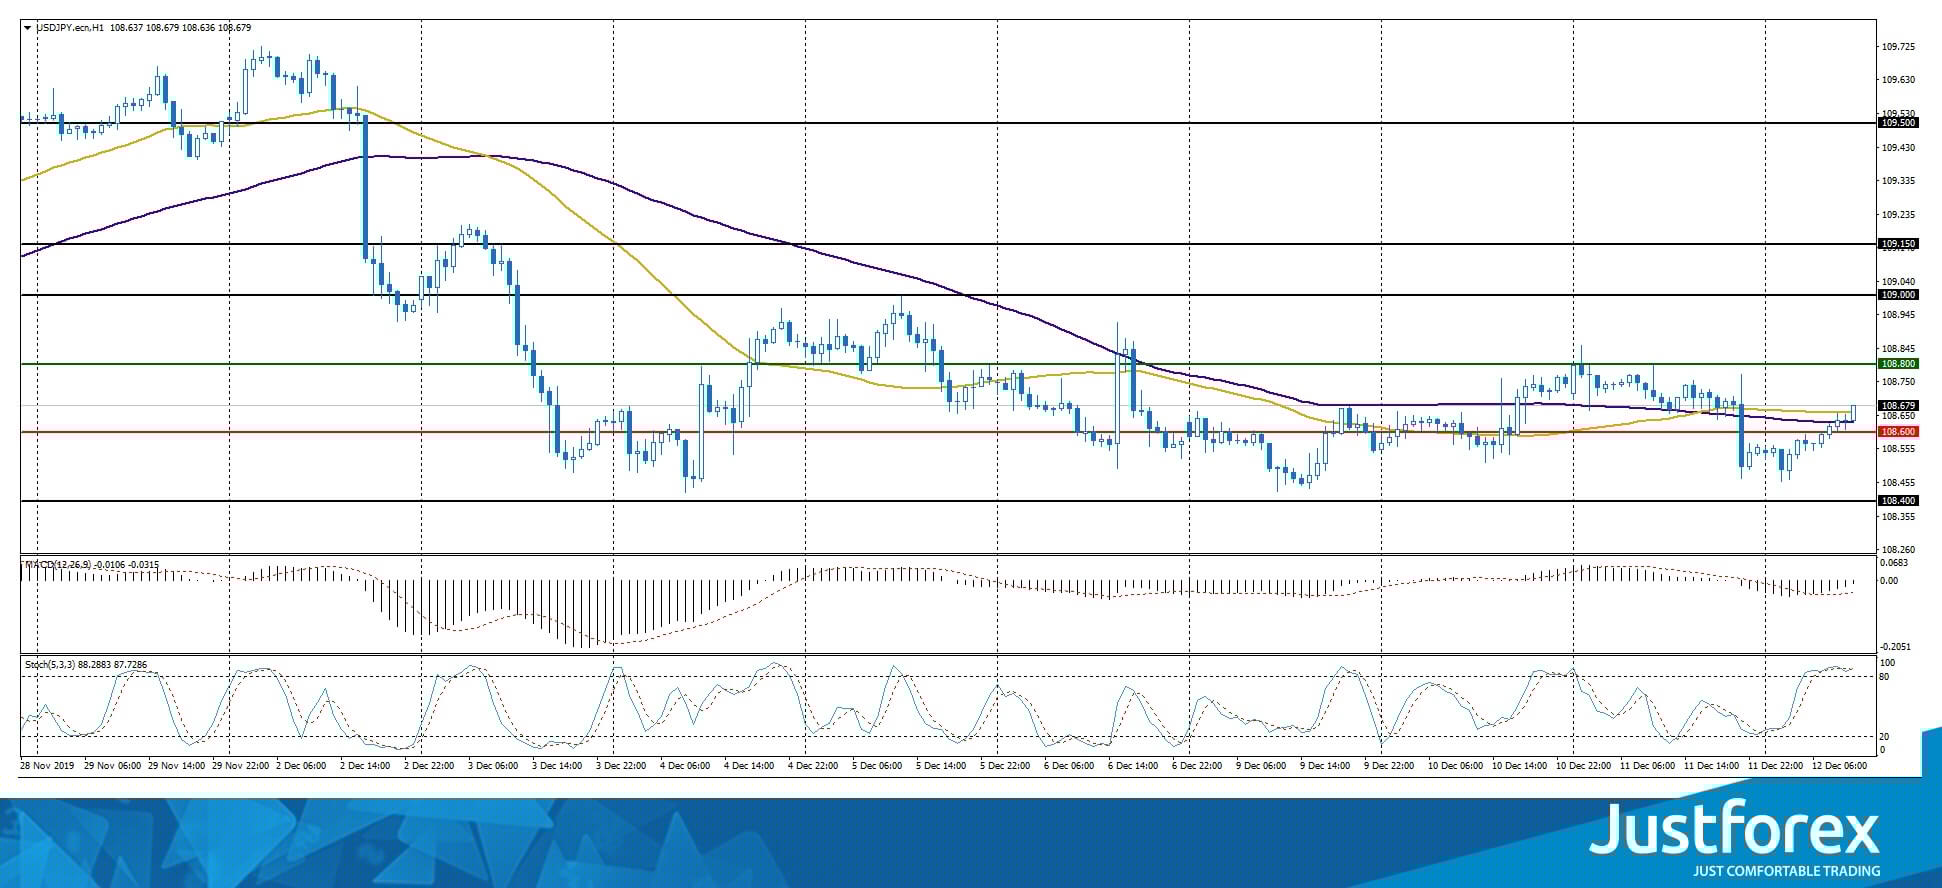Select the 108.400 level price tag
Viewport: 1942px width, 888px height.
[x=1898, y=501]
